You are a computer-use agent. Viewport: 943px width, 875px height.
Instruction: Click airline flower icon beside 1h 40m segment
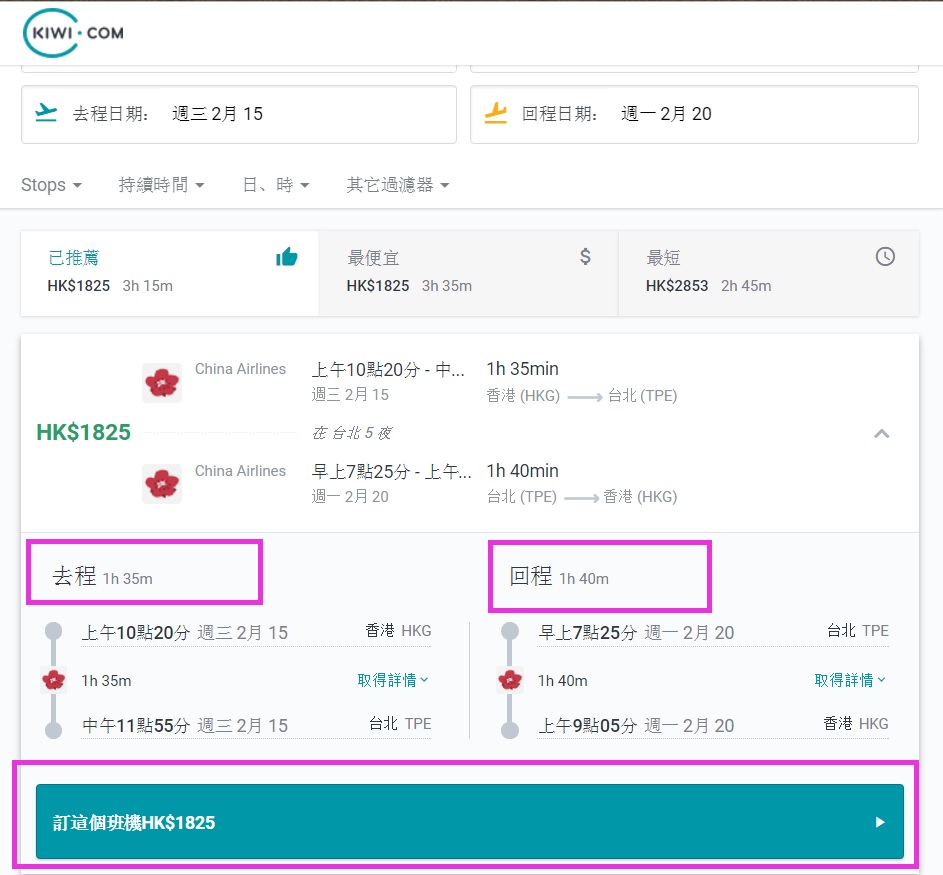tap(510, 680)
